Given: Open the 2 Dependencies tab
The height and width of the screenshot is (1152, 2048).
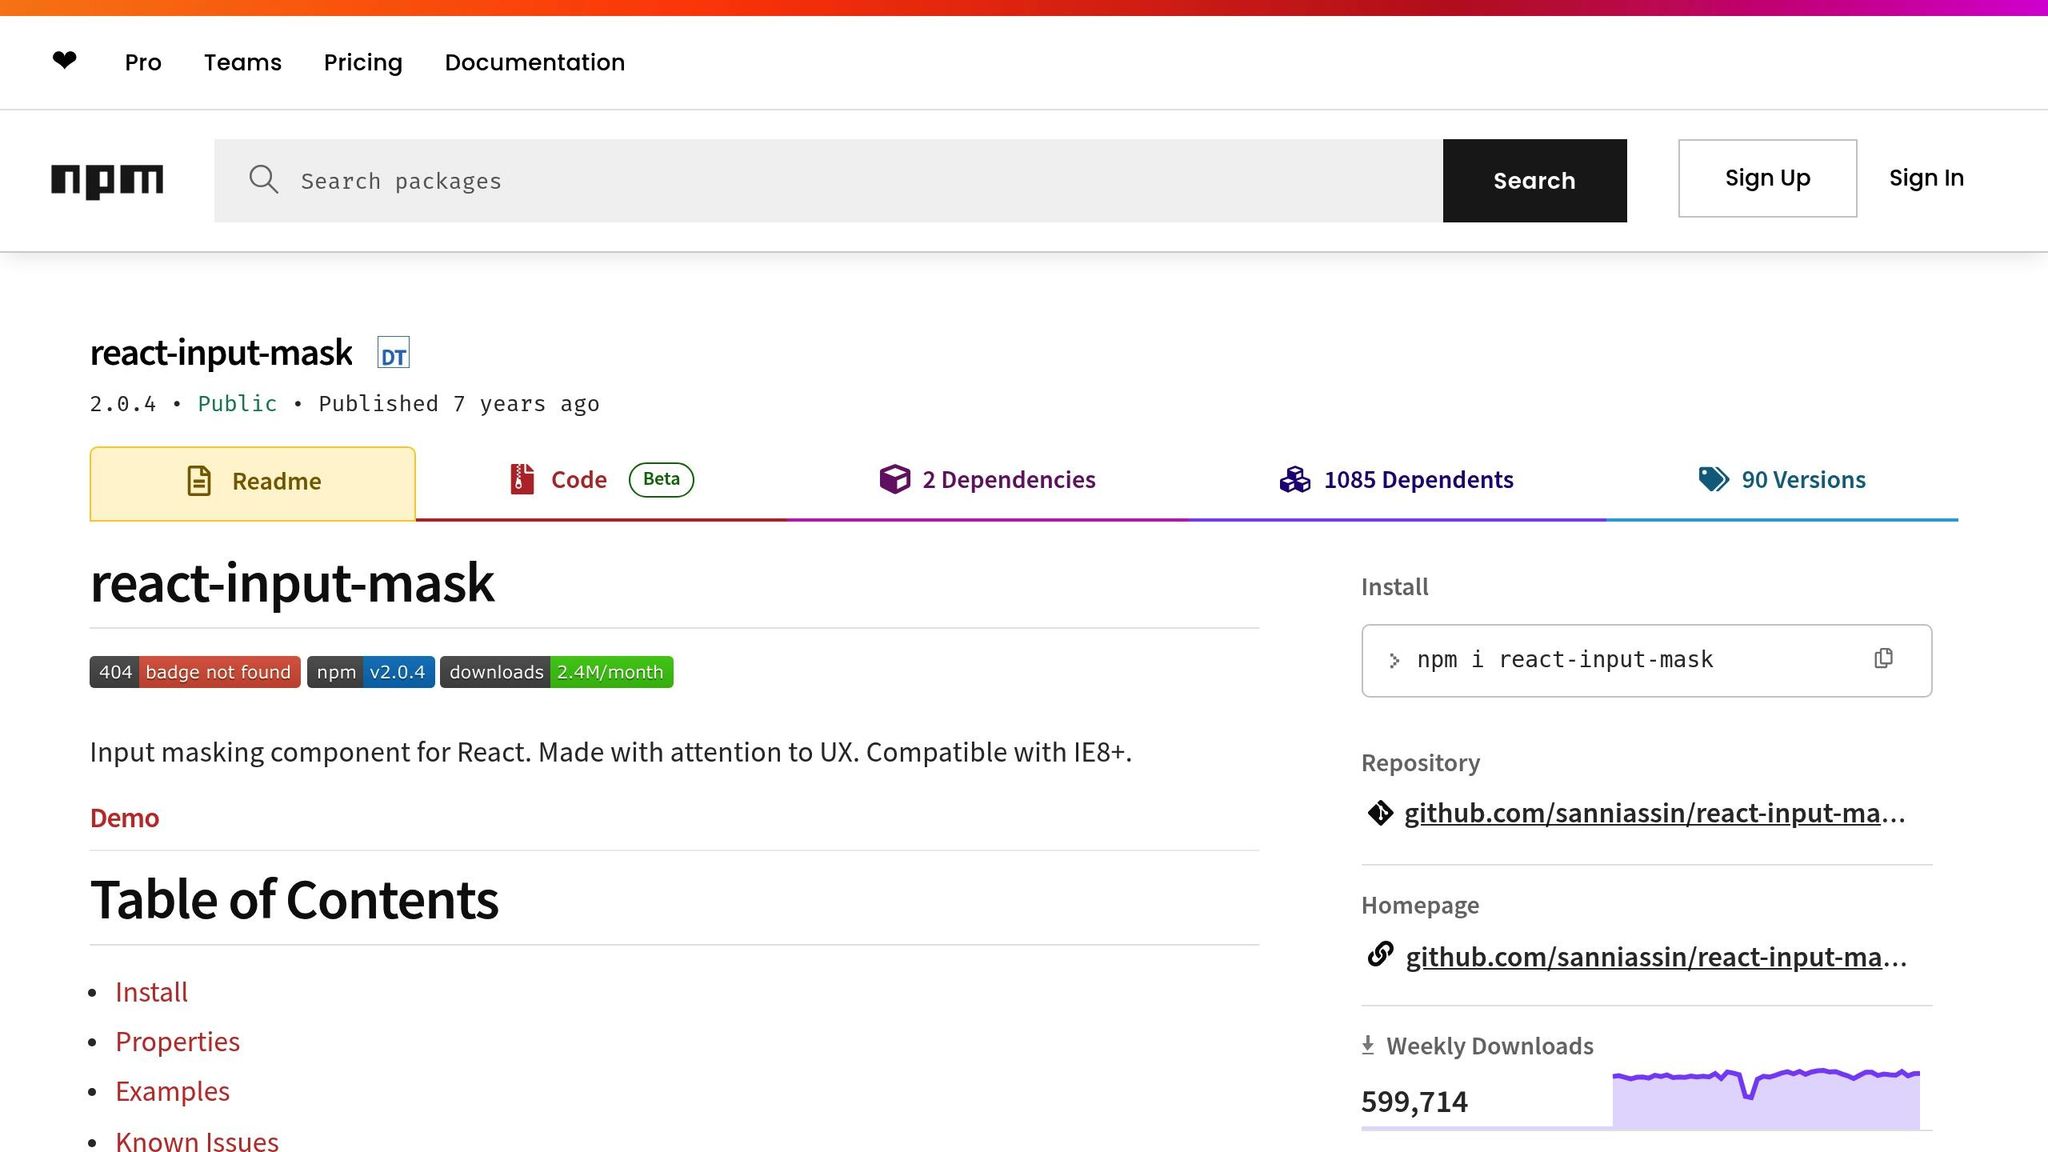Looking at the screenshot, I should (x=987, y=480).
